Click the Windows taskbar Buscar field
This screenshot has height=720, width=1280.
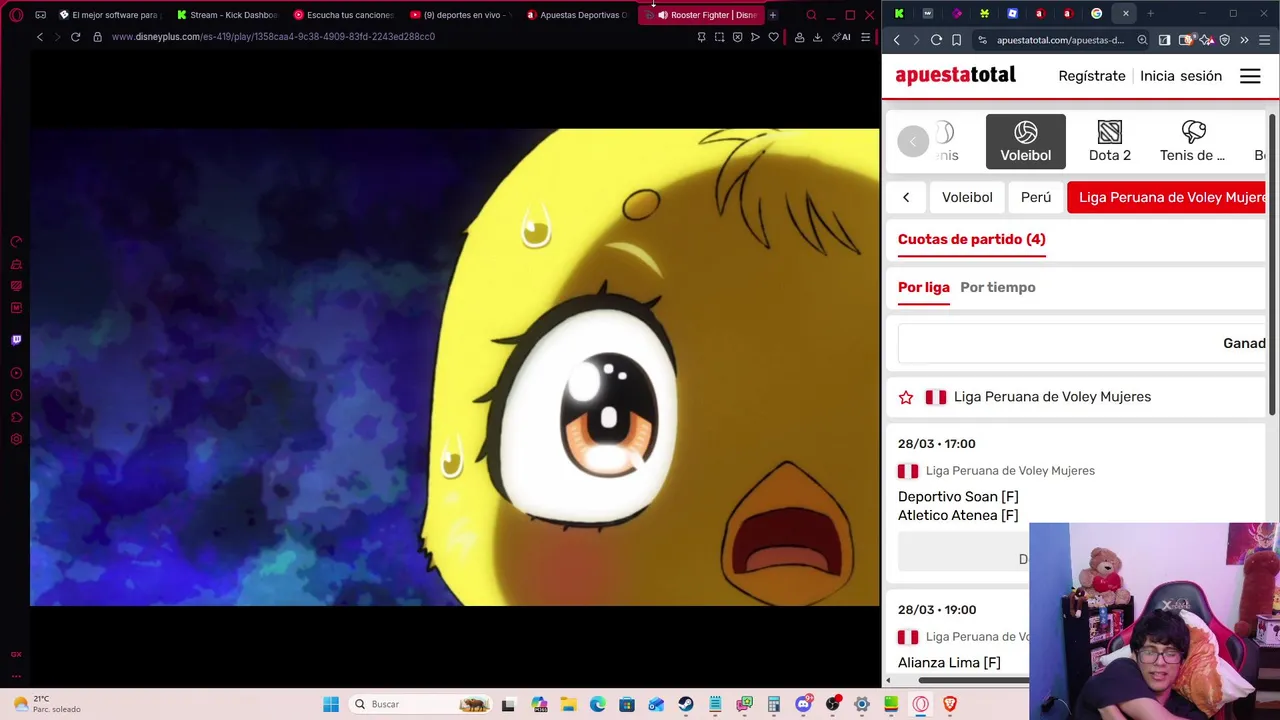422,704
